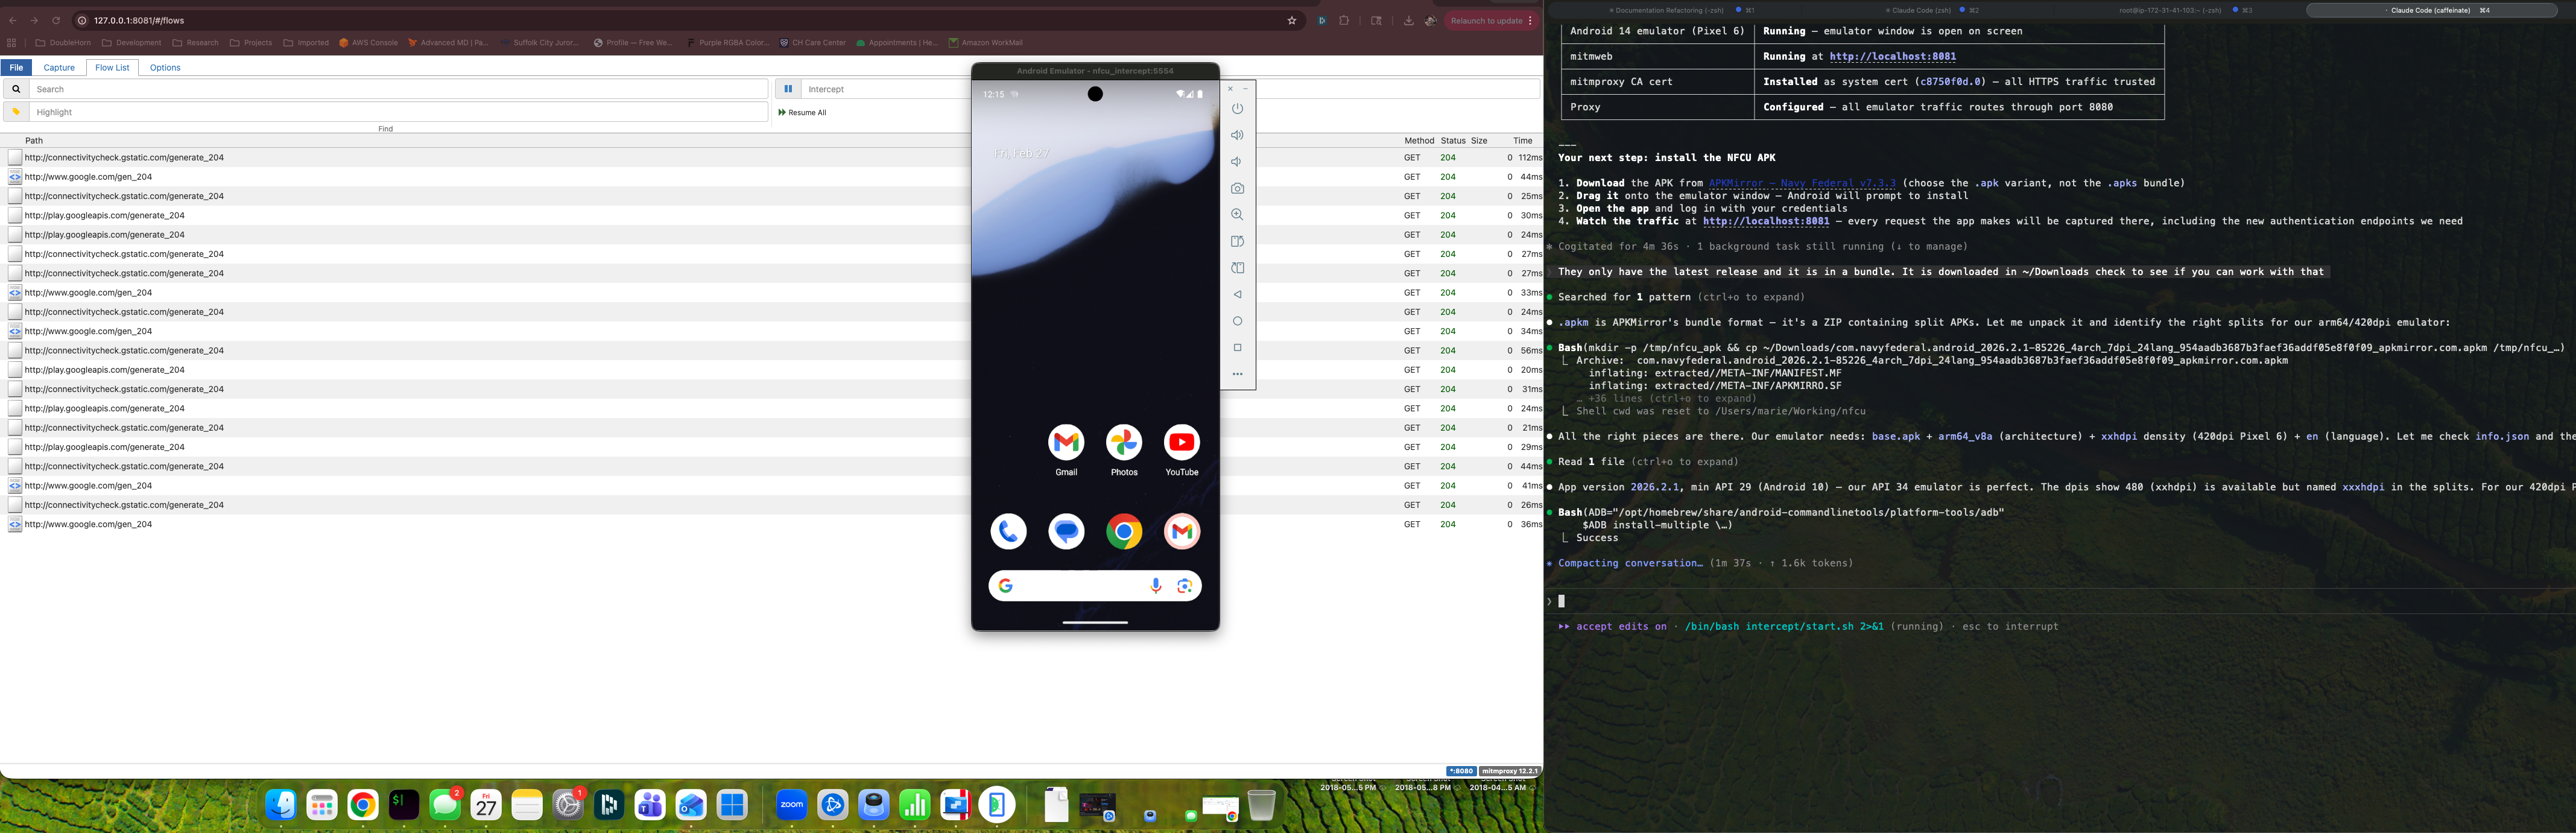Viewport: 2576px width, 833px height.
Task: Switch to the Options tab in mitmweb
Action: coord(164,67)
